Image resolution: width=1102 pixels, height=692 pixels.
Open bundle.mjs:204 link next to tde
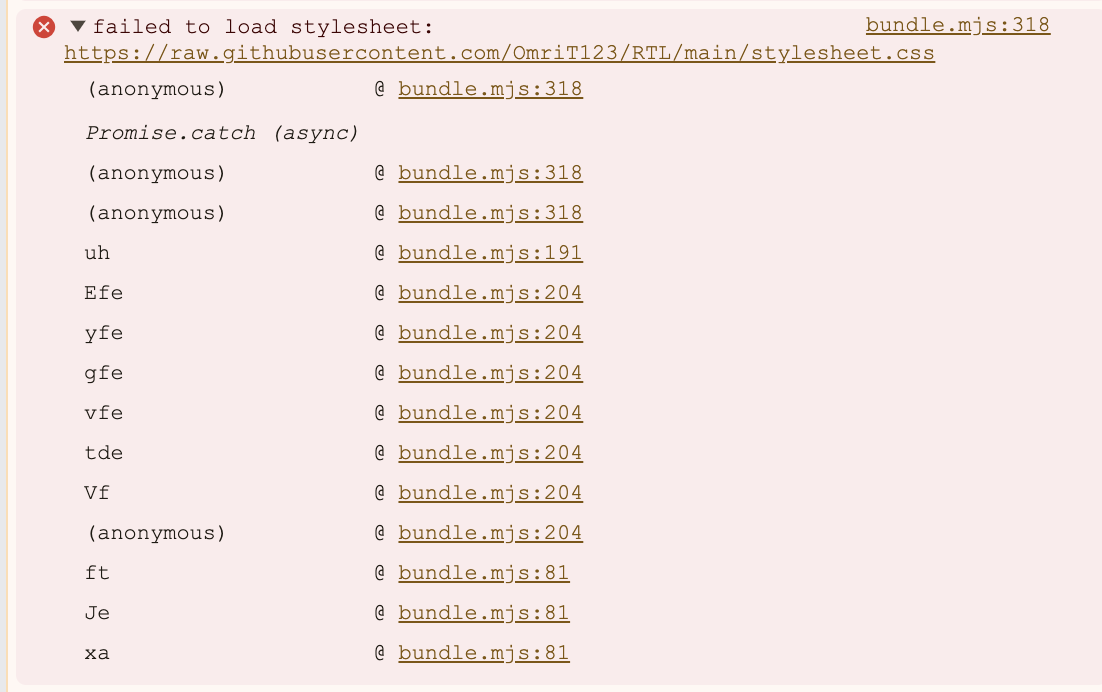click(x=490, y=453)
